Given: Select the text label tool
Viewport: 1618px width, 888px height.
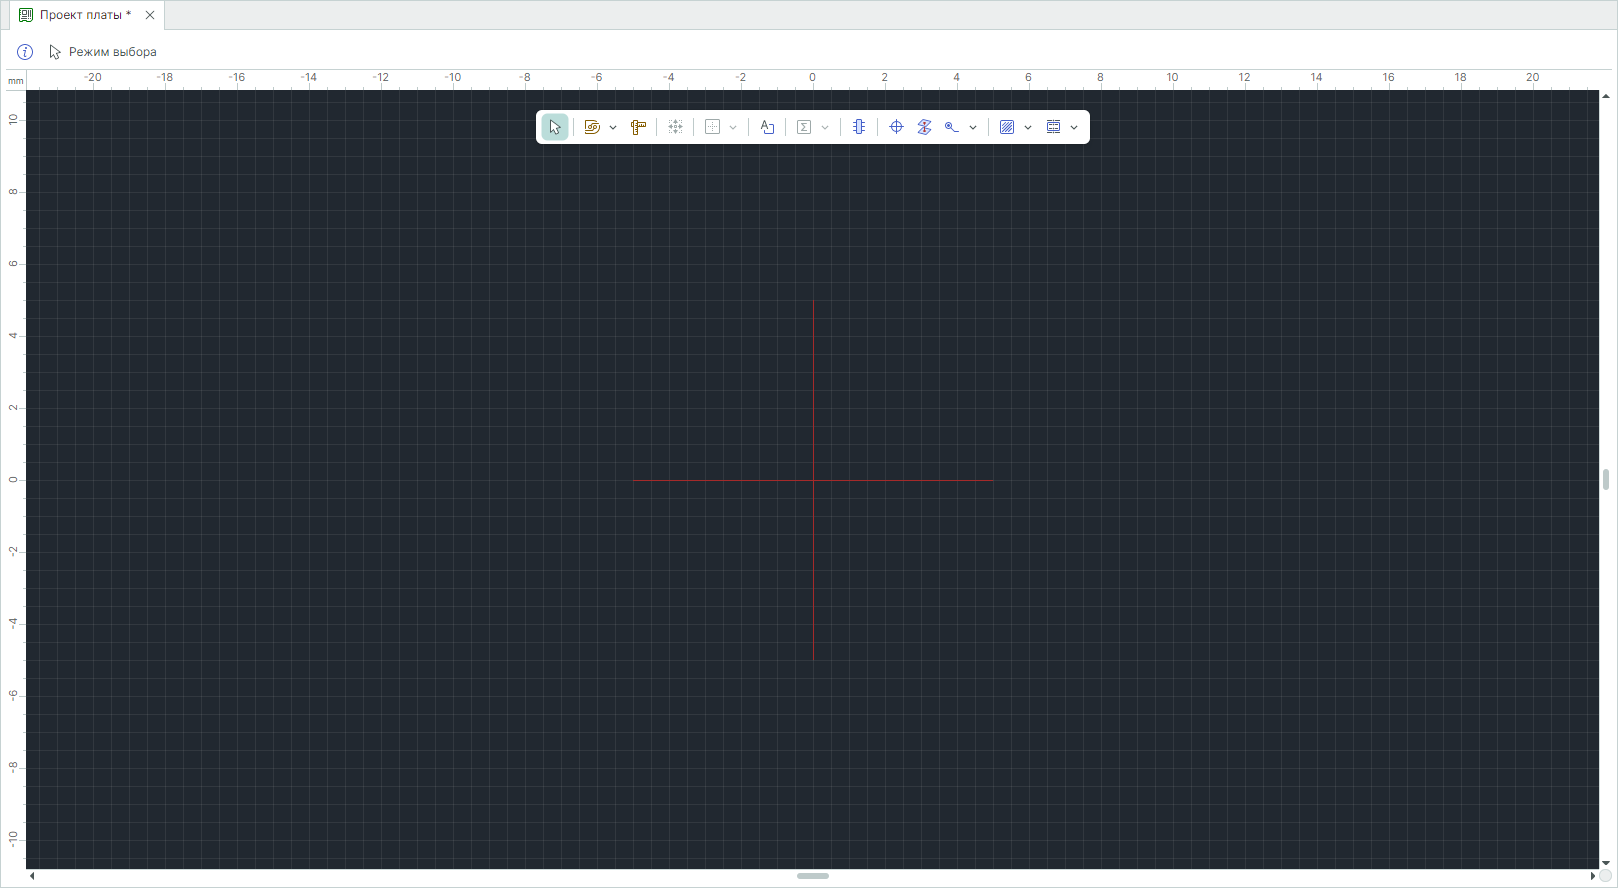Looking at the screenshot, I should click(x=767, y=127).
